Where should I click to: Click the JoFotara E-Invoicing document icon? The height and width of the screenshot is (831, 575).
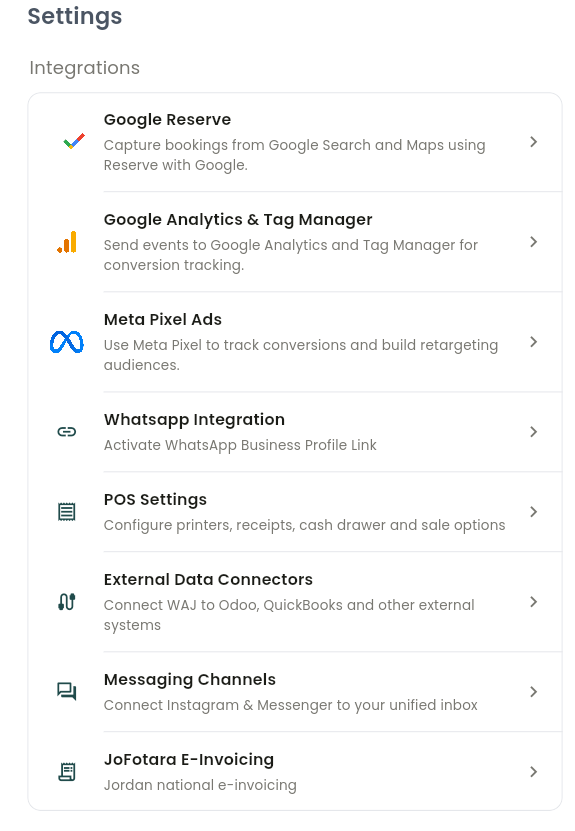point(67,772)
